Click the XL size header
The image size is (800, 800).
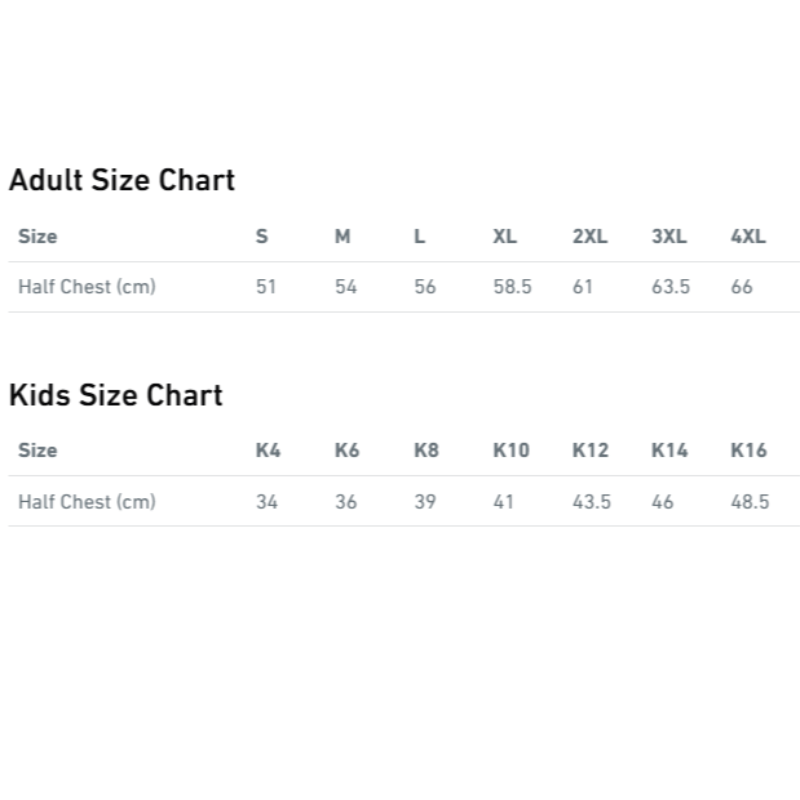click(x=505, y=236)
